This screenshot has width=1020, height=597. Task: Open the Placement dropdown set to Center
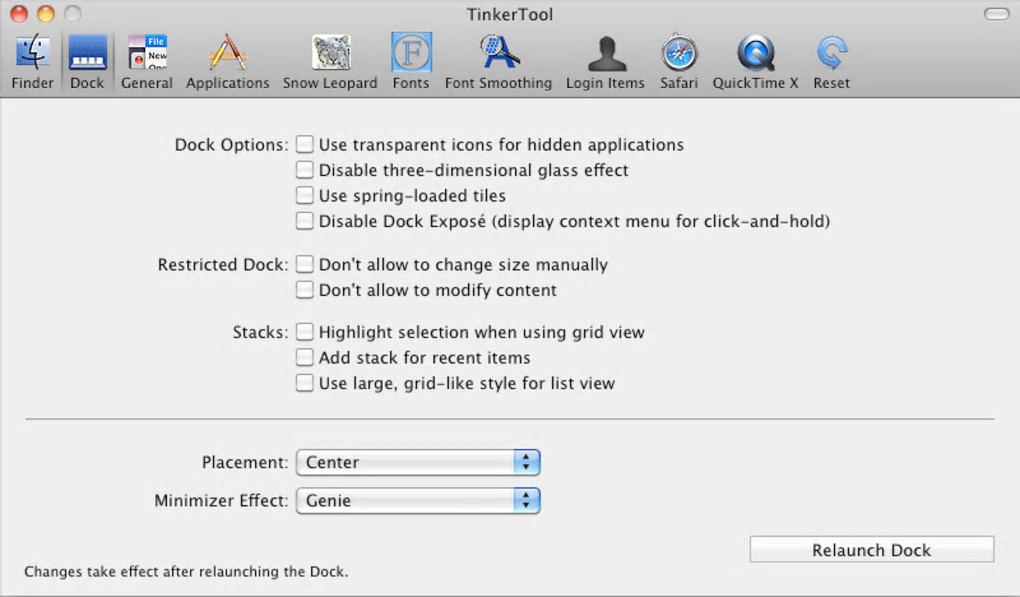coord(418,463)
